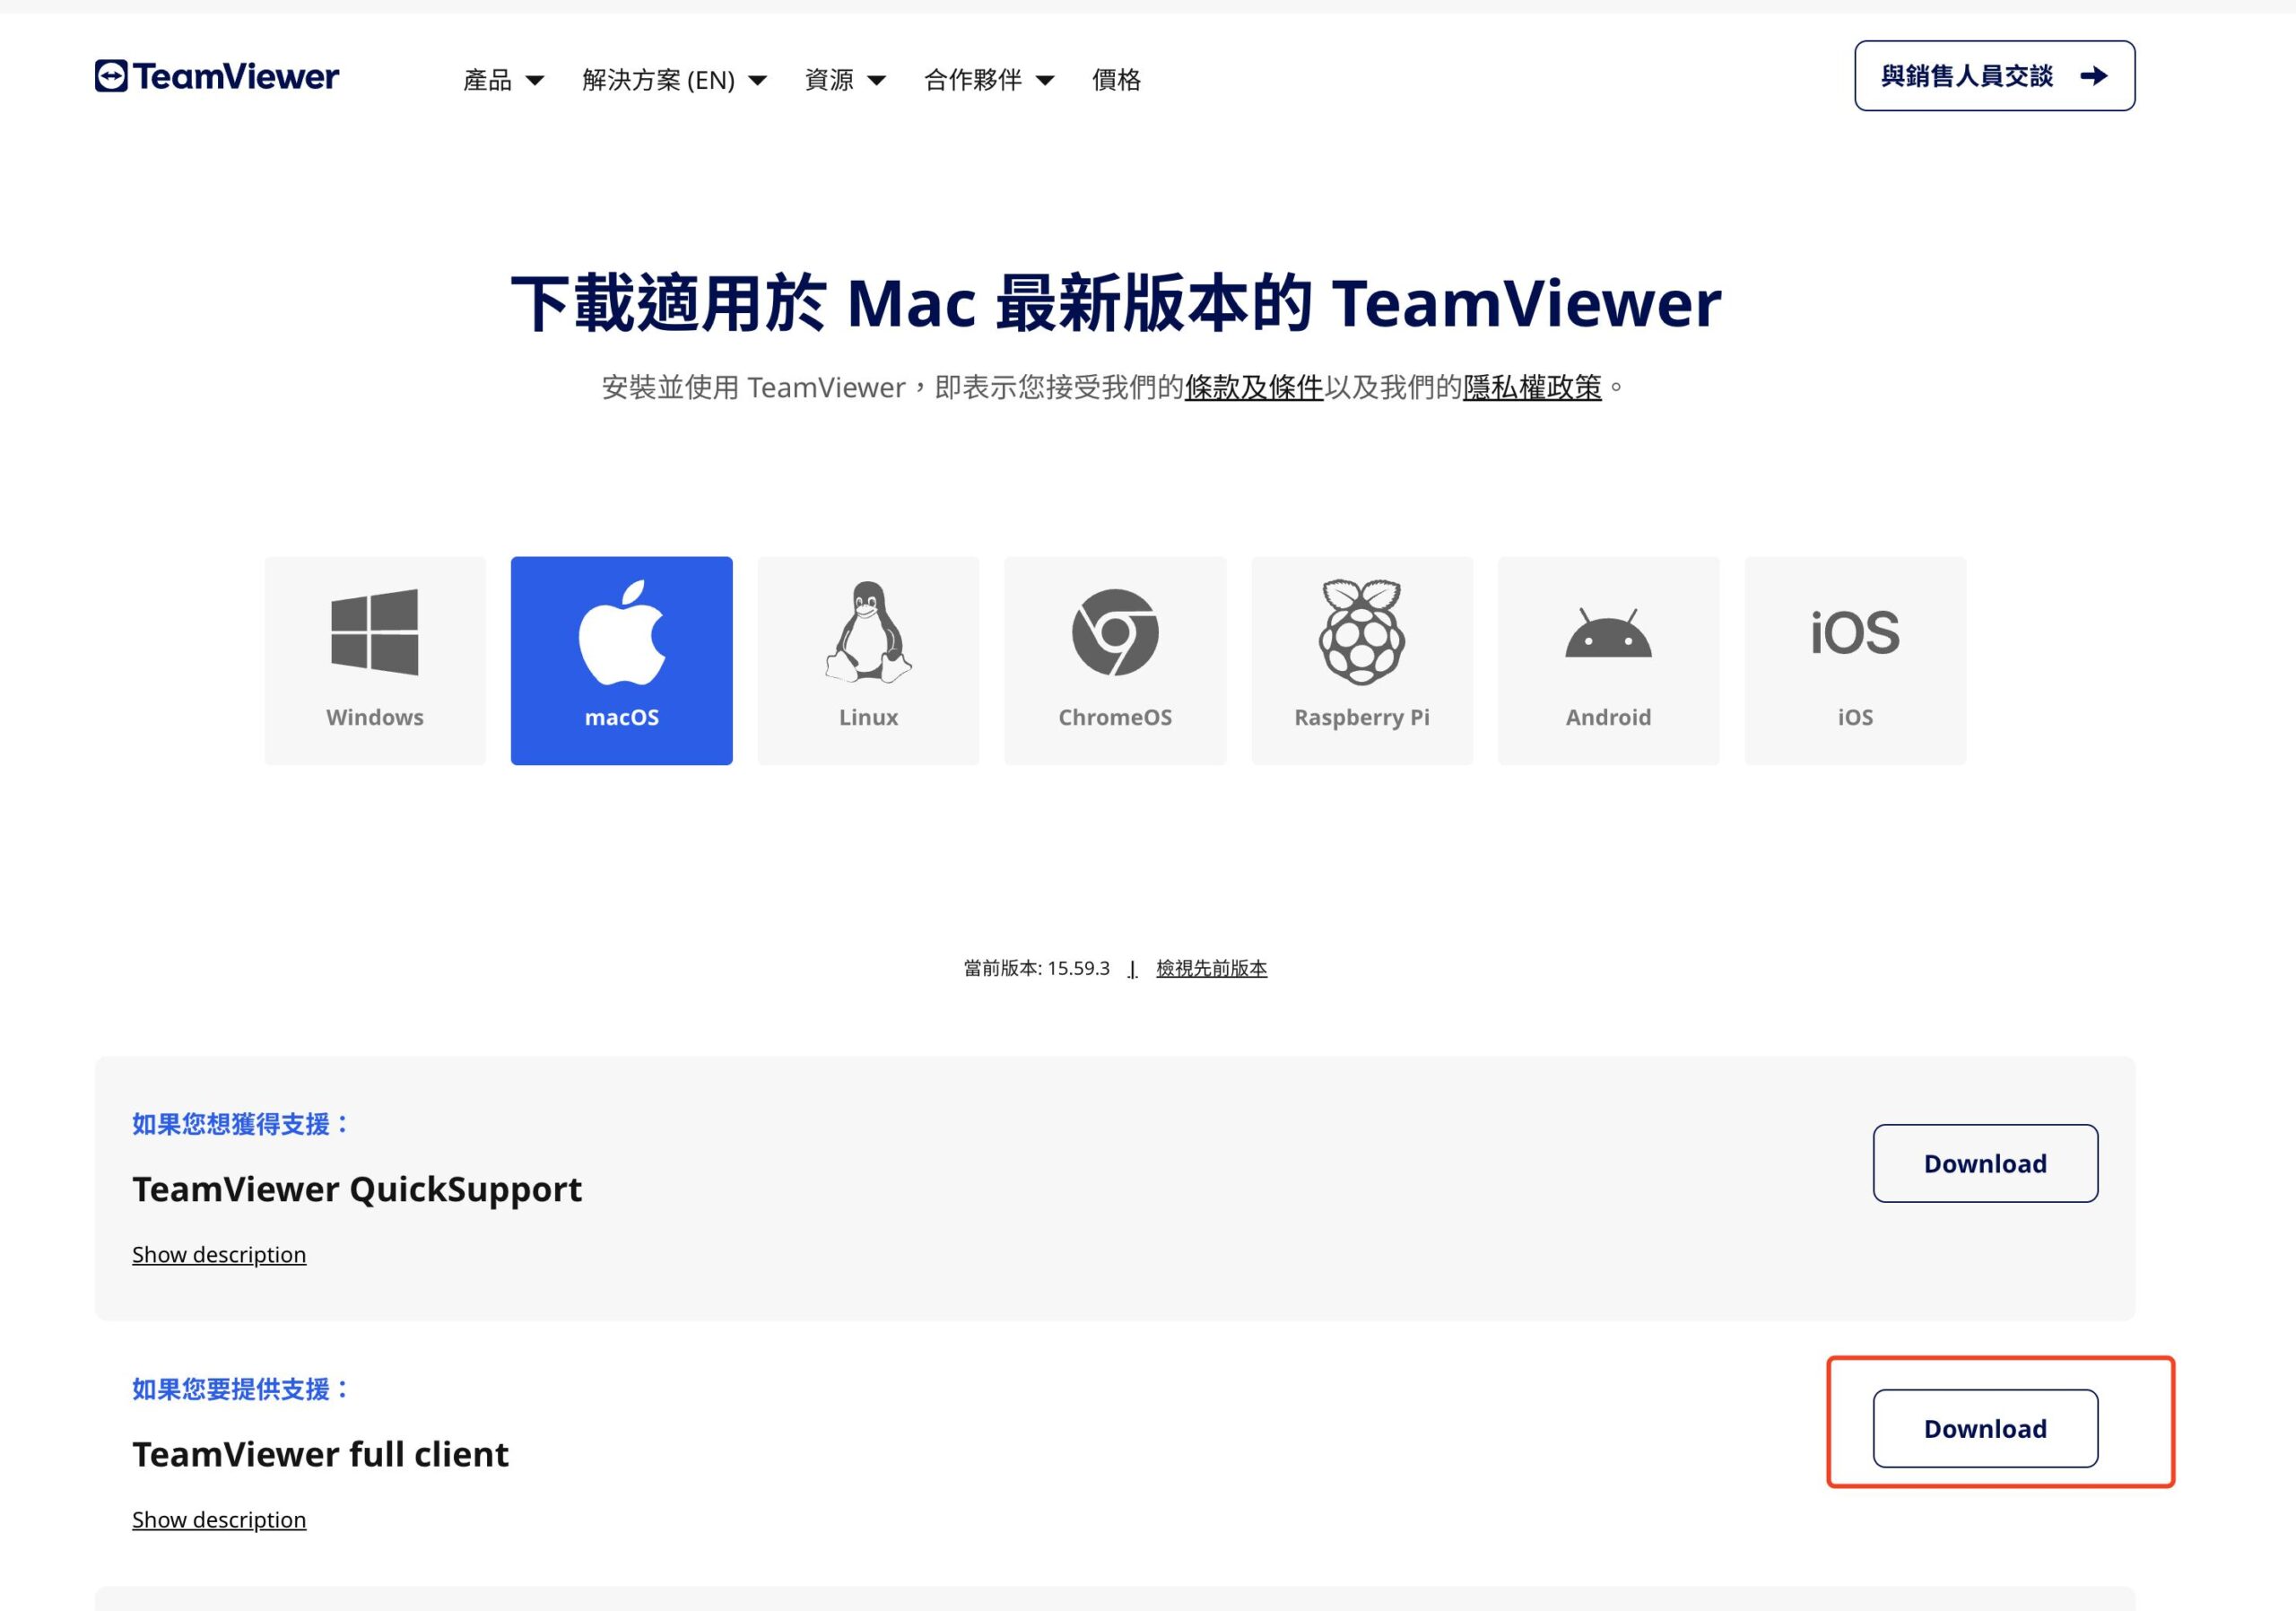Show description for TeamViewer full client
Screen dimensions: 2296x1611
(x=219, y=1519)
